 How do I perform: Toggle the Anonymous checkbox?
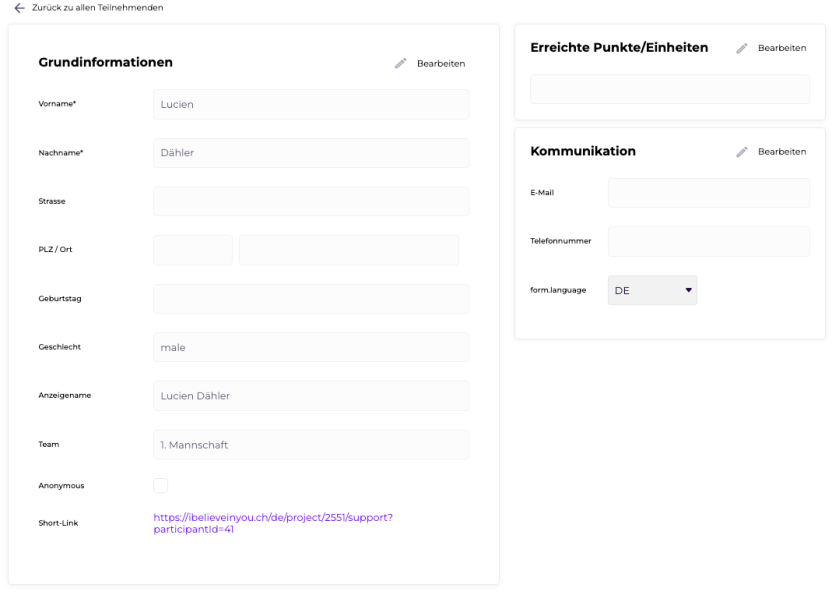pyautogui.click(x=160, y=485)
